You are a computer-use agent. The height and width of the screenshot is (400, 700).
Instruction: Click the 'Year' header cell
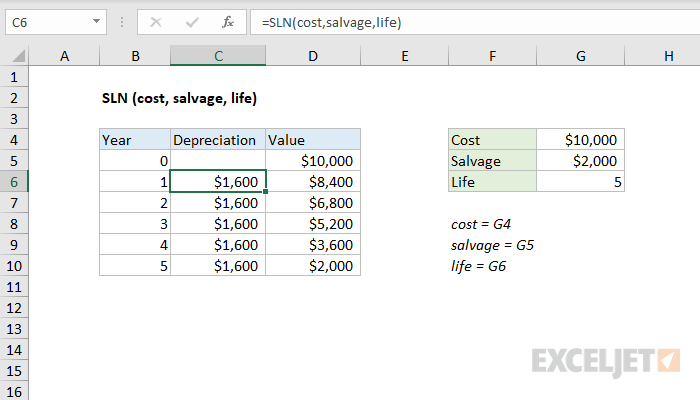point(135,140)
